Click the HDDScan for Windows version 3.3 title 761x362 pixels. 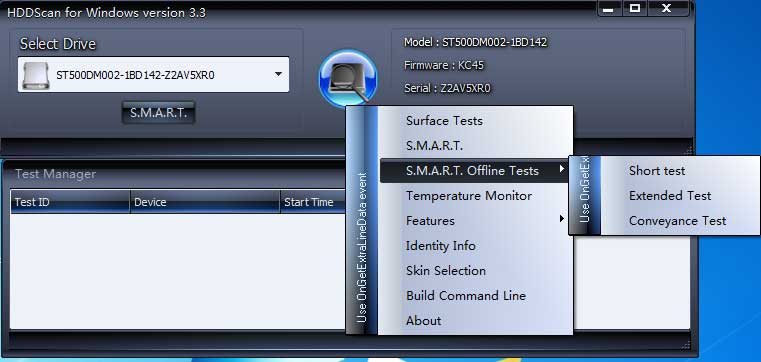(106, 13)
